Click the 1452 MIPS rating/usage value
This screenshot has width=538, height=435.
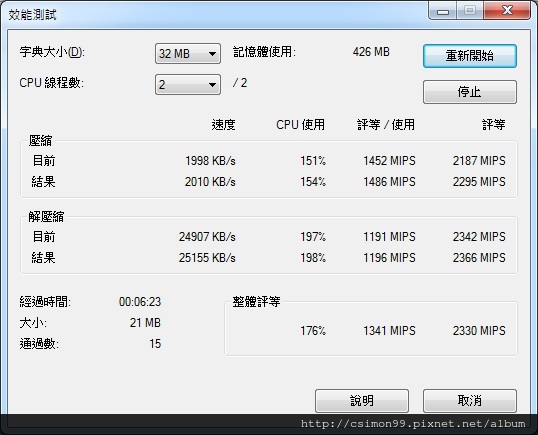389,161
